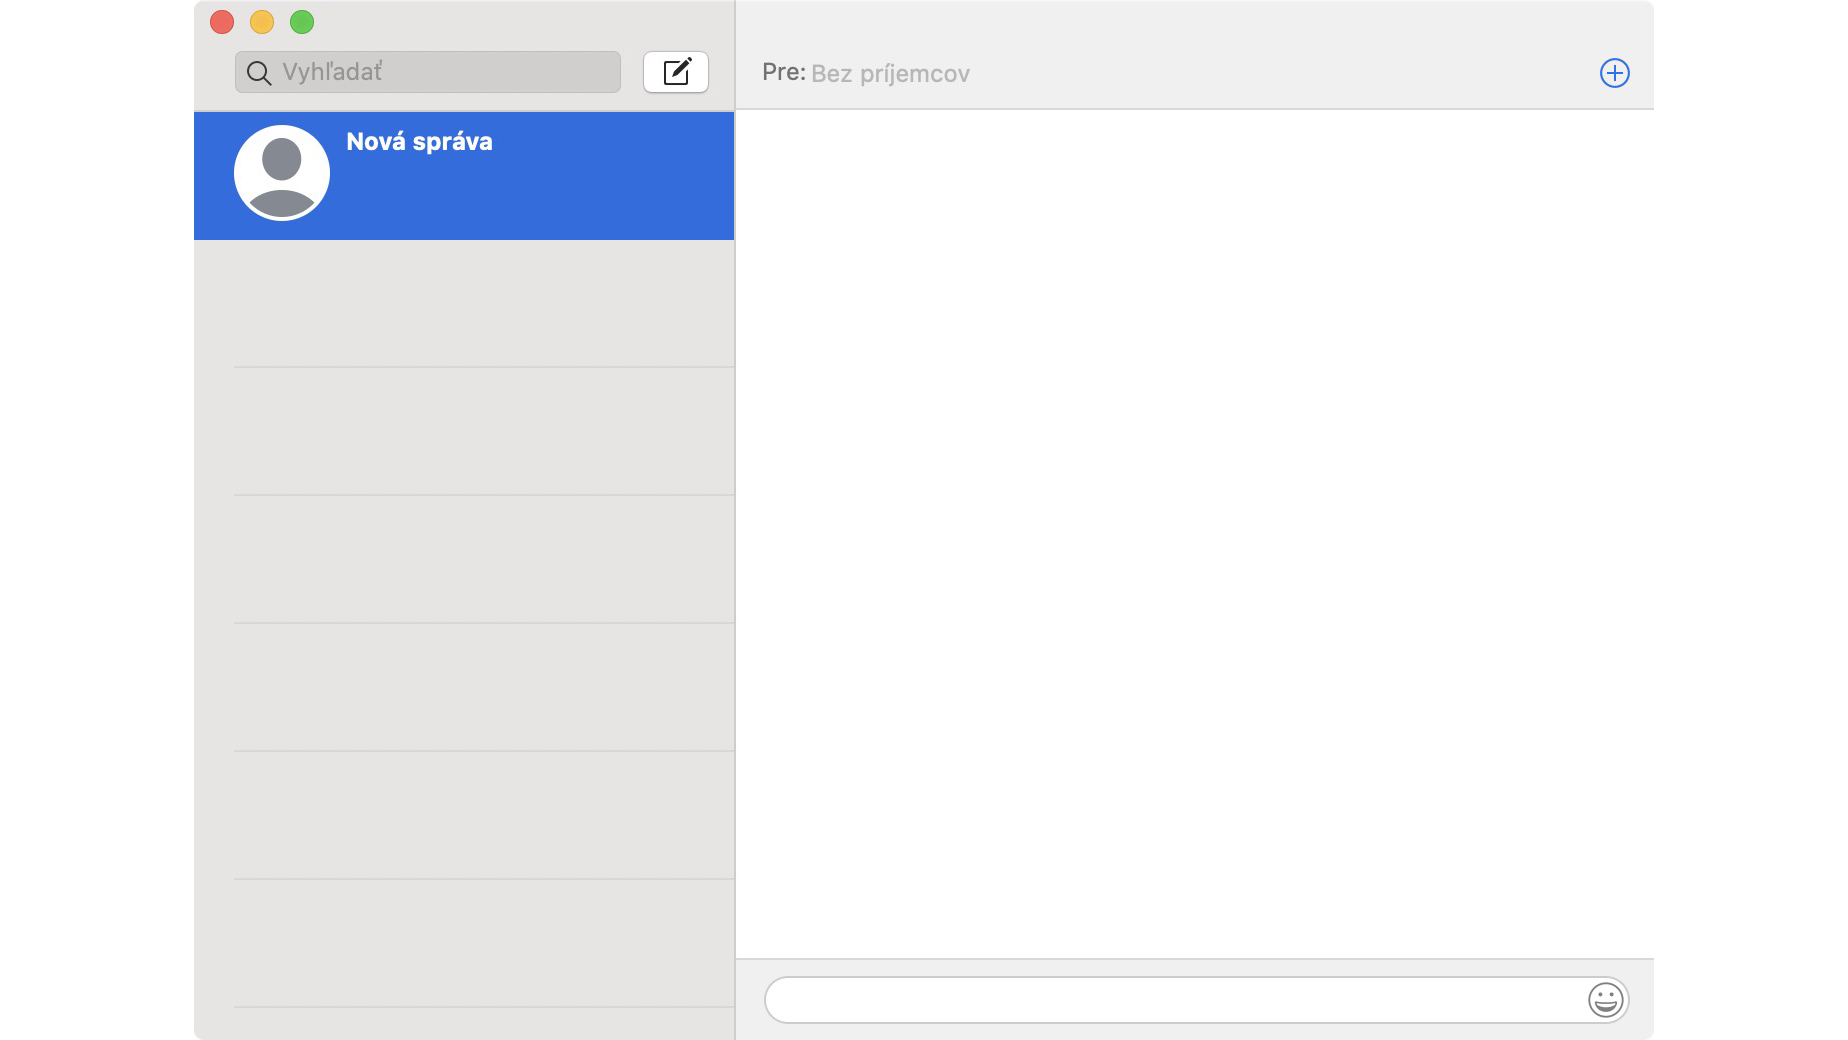Click into the Pre: recipient field
This screenshot has width=1848, height=1040.
point(1200,73)
